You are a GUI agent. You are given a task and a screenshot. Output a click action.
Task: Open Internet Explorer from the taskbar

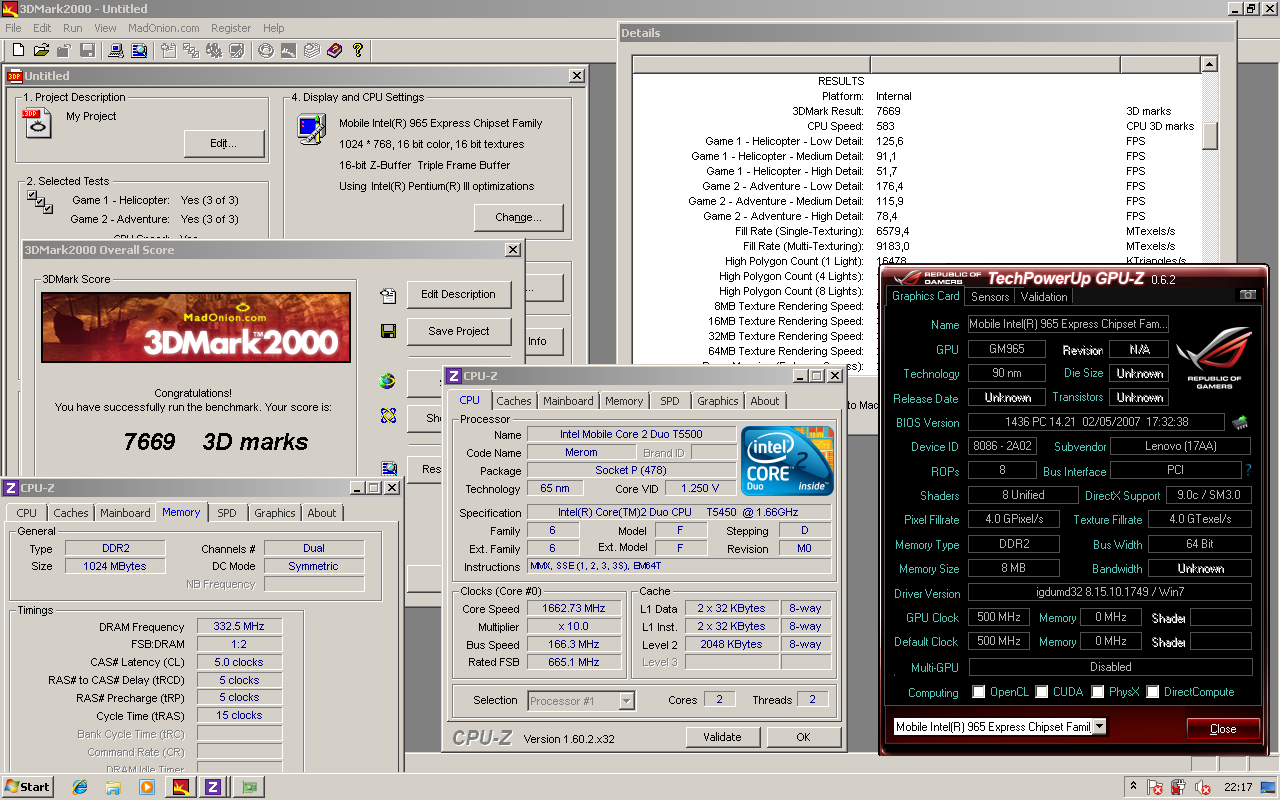click(80, 787)
